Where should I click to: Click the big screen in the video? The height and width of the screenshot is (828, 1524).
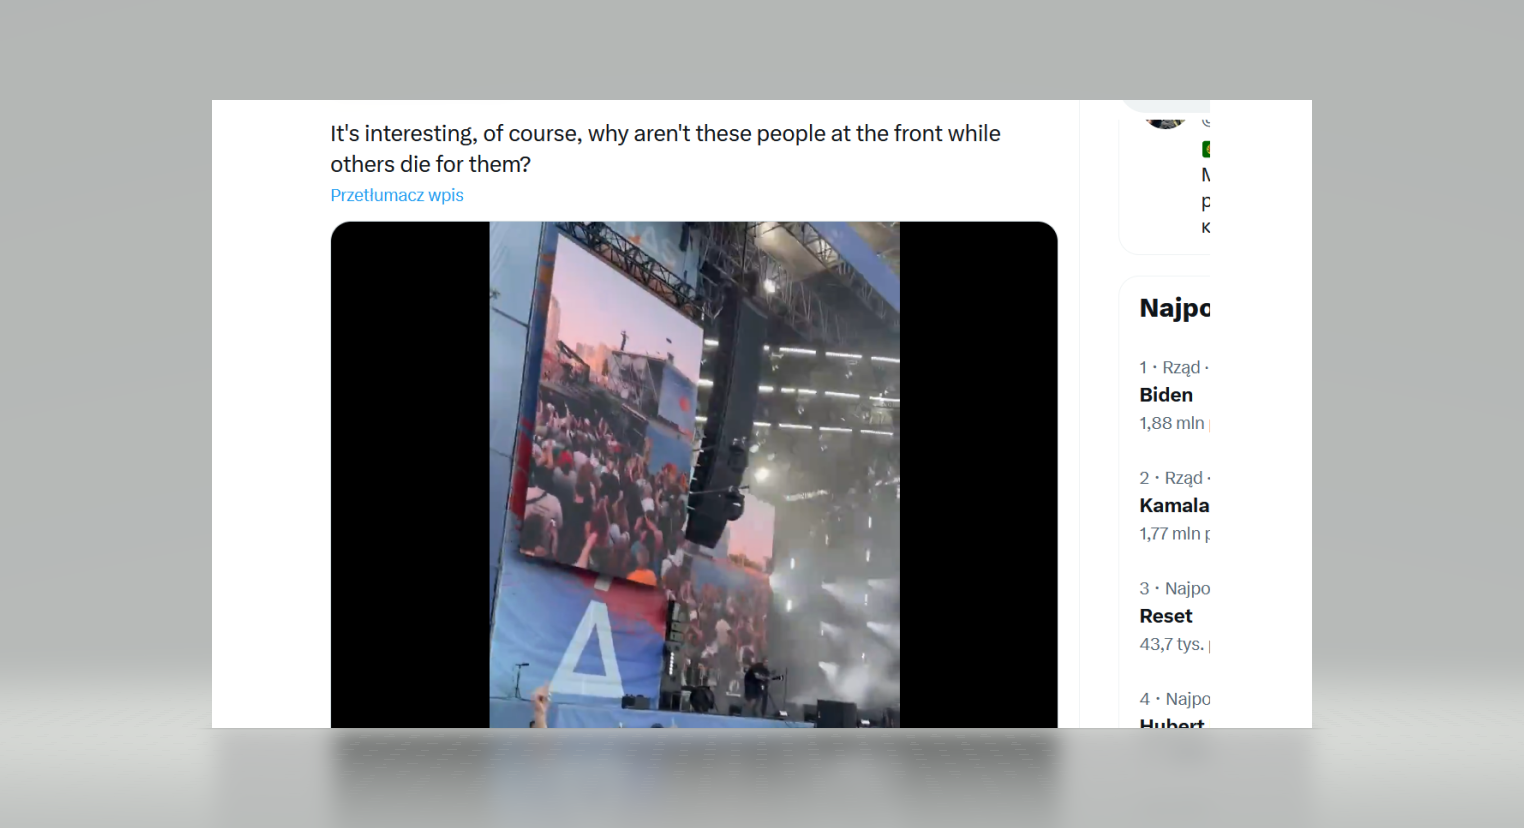[x=613, y=405]
